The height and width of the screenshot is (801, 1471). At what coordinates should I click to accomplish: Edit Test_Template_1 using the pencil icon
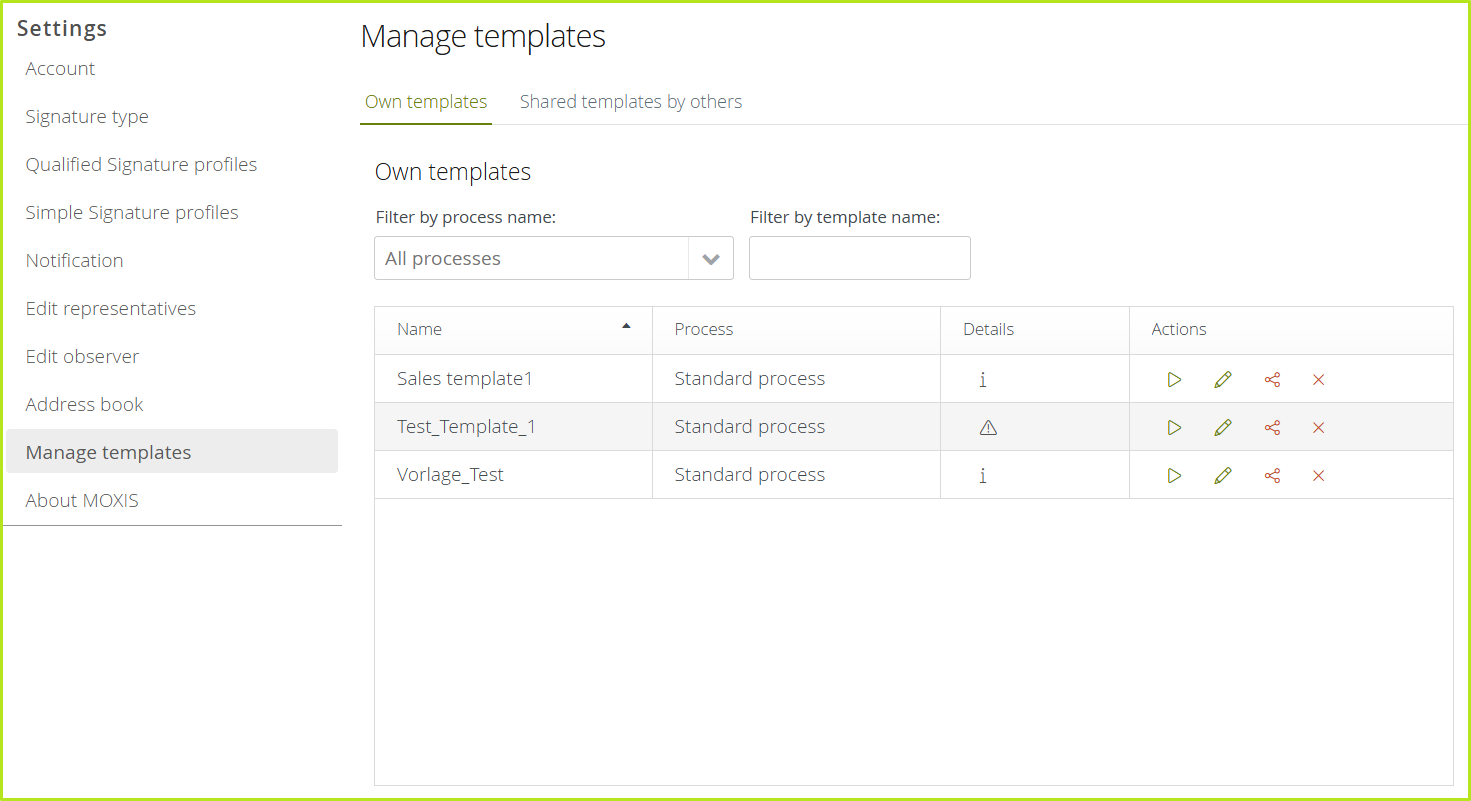(1222, 427)
